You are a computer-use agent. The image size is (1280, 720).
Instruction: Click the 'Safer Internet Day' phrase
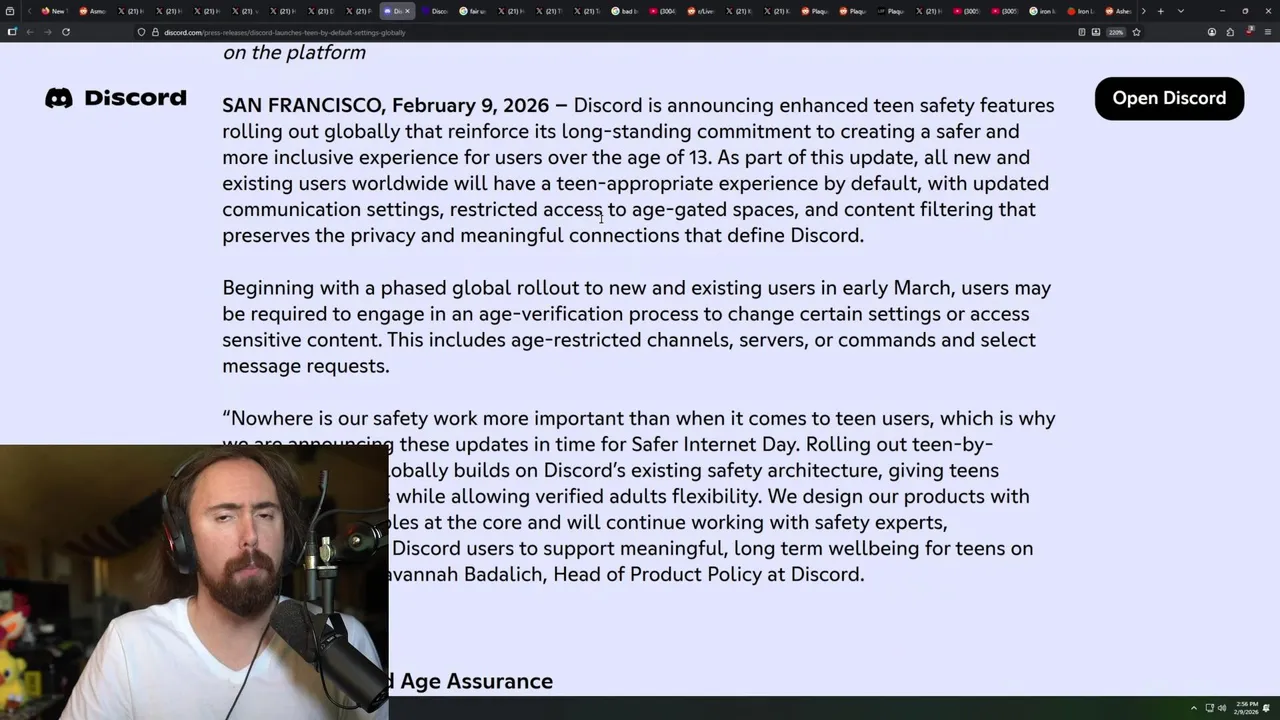tap(714, 444)
